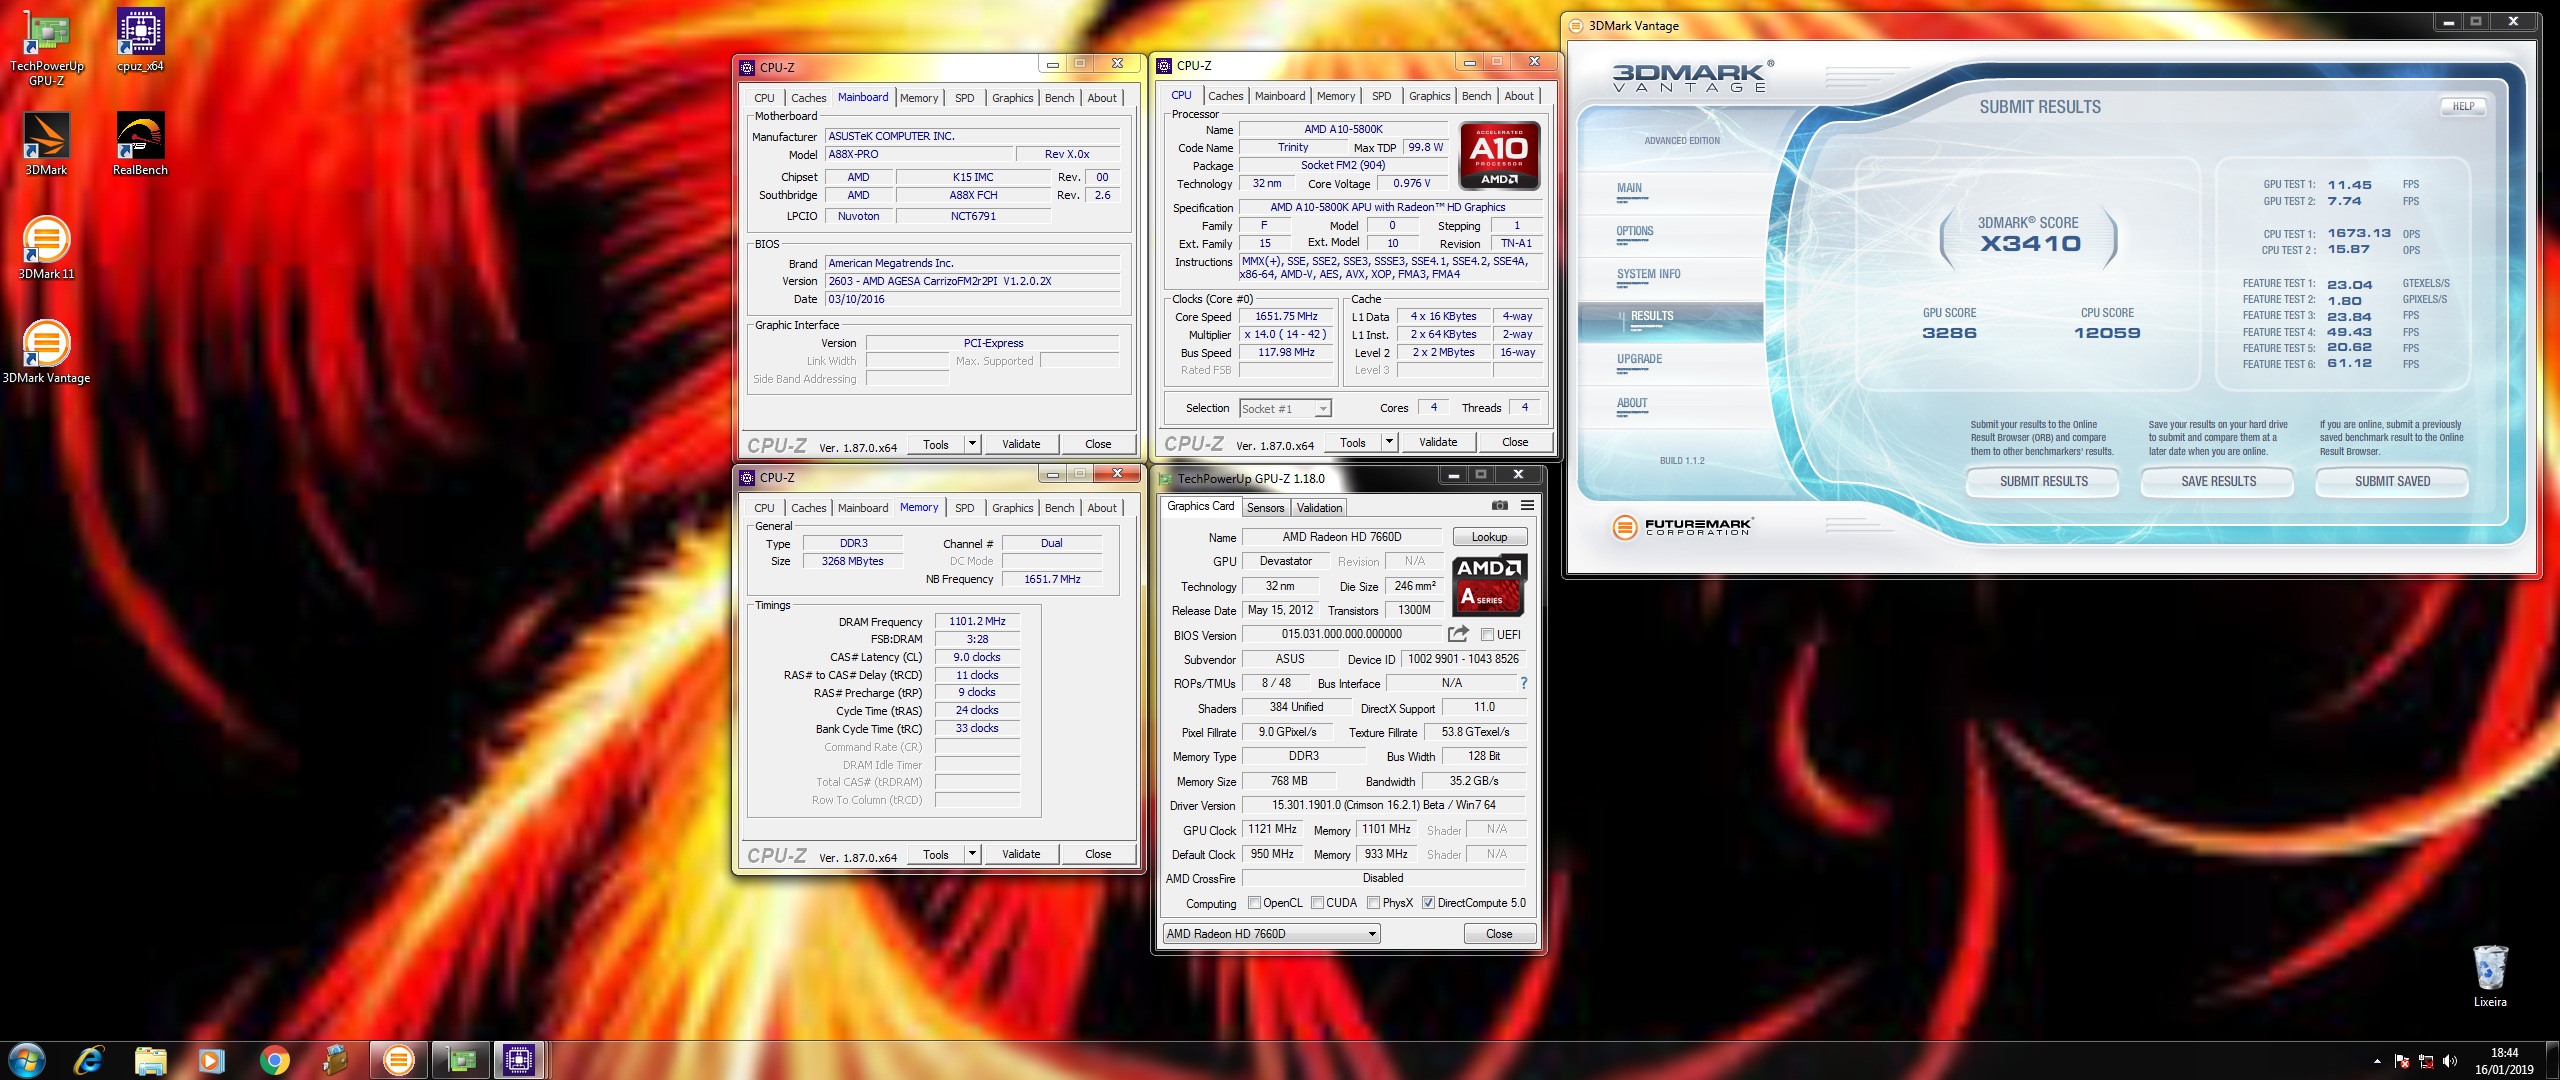2560x1080 pixels.
Task: Open the Windows Start menu
Action: pos(27,1060)
